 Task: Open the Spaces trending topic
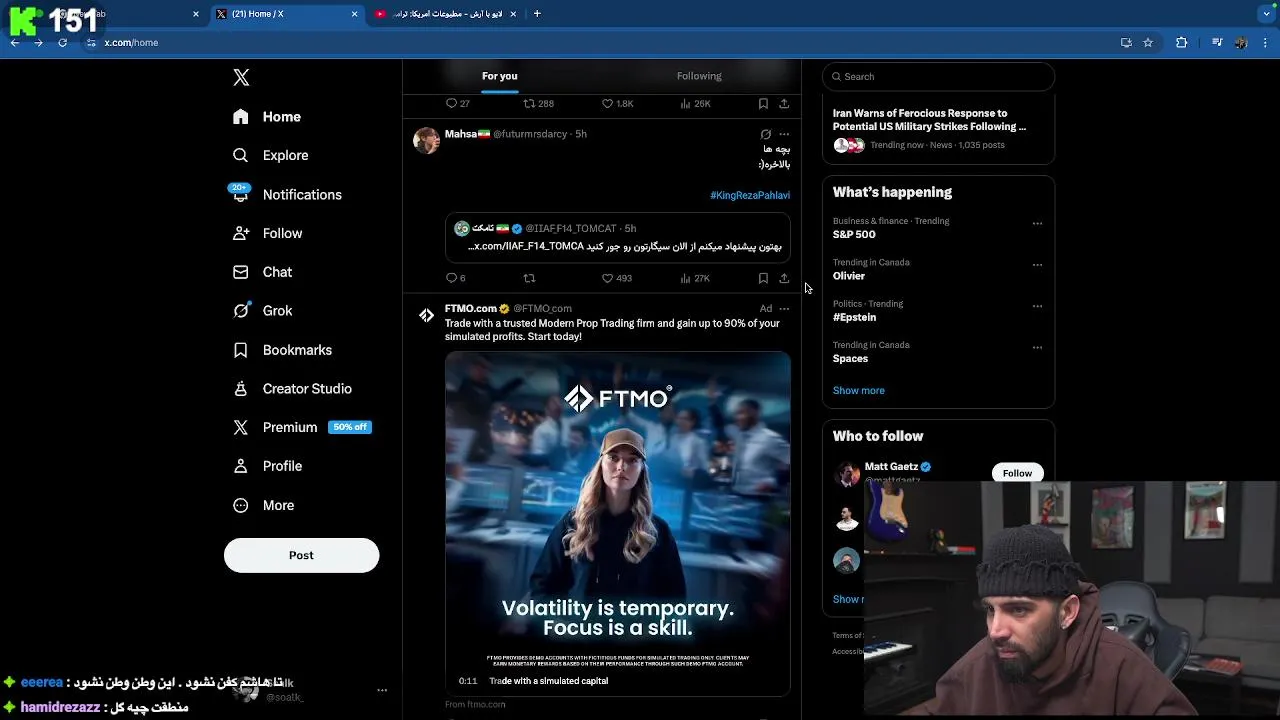pyautogui.click(x=850, y=358)
